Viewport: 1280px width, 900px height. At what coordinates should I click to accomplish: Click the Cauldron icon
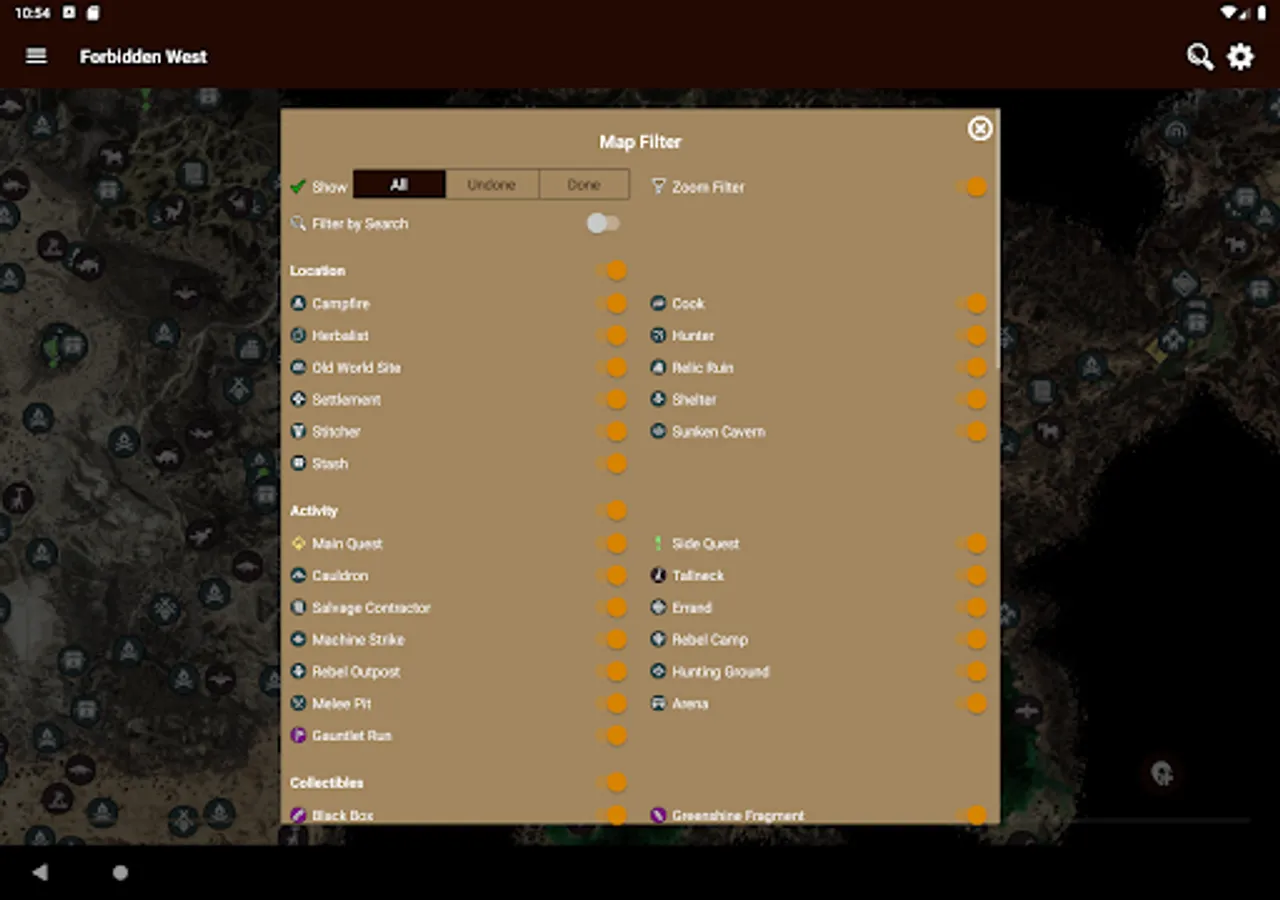(298, 575)
